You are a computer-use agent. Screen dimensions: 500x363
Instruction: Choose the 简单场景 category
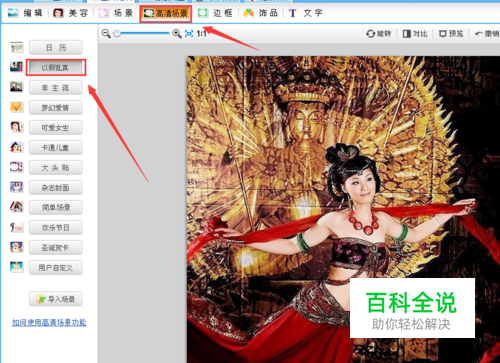tap(55, 208)
